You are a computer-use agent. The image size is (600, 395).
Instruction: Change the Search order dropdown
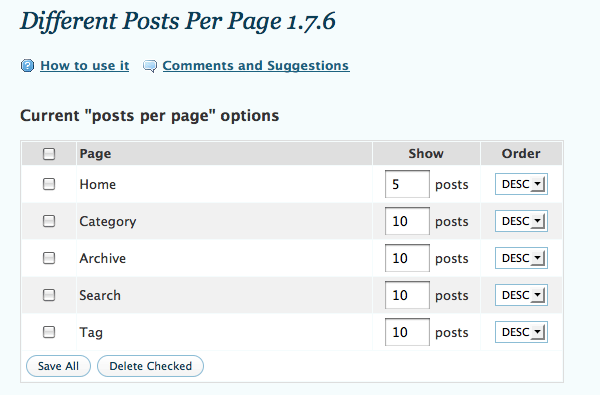point(521,295)
